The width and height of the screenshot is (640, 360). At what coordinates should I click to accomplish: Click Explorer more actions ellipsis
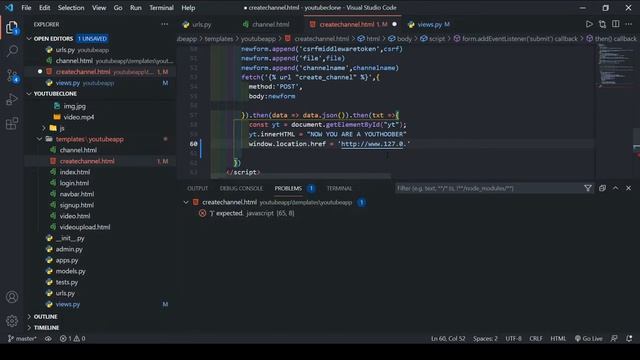(x=164, y=24)
